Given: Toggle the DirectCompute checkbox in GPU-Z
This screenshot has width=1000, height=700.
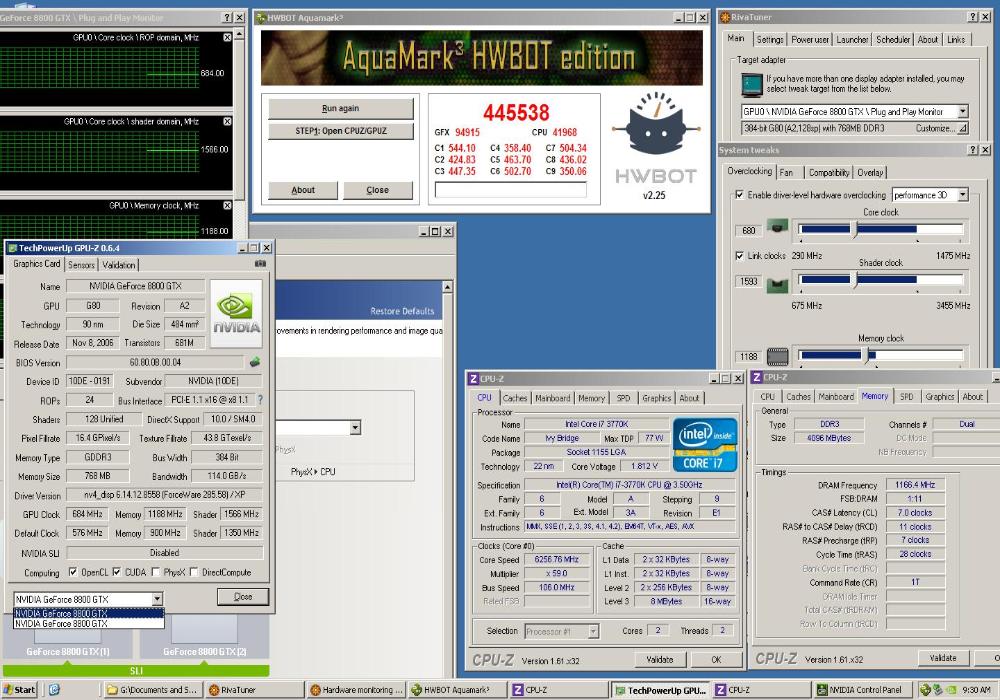Looking at the screenshot, I should point(194,572).
